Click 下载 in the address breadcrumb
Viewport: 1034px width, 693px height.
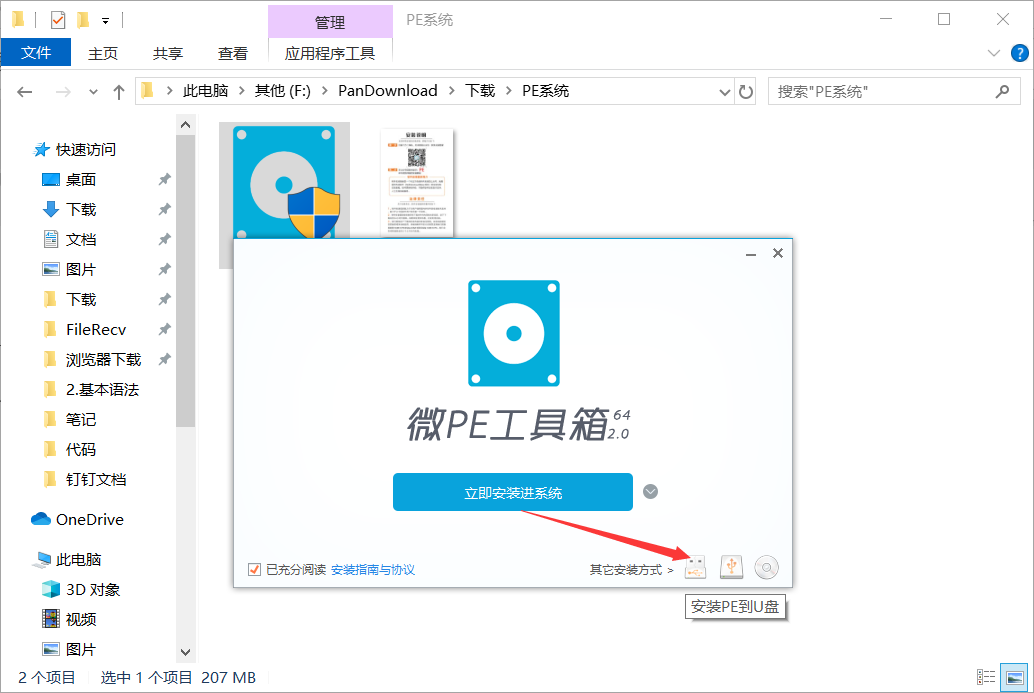click(x=480, y=90)
